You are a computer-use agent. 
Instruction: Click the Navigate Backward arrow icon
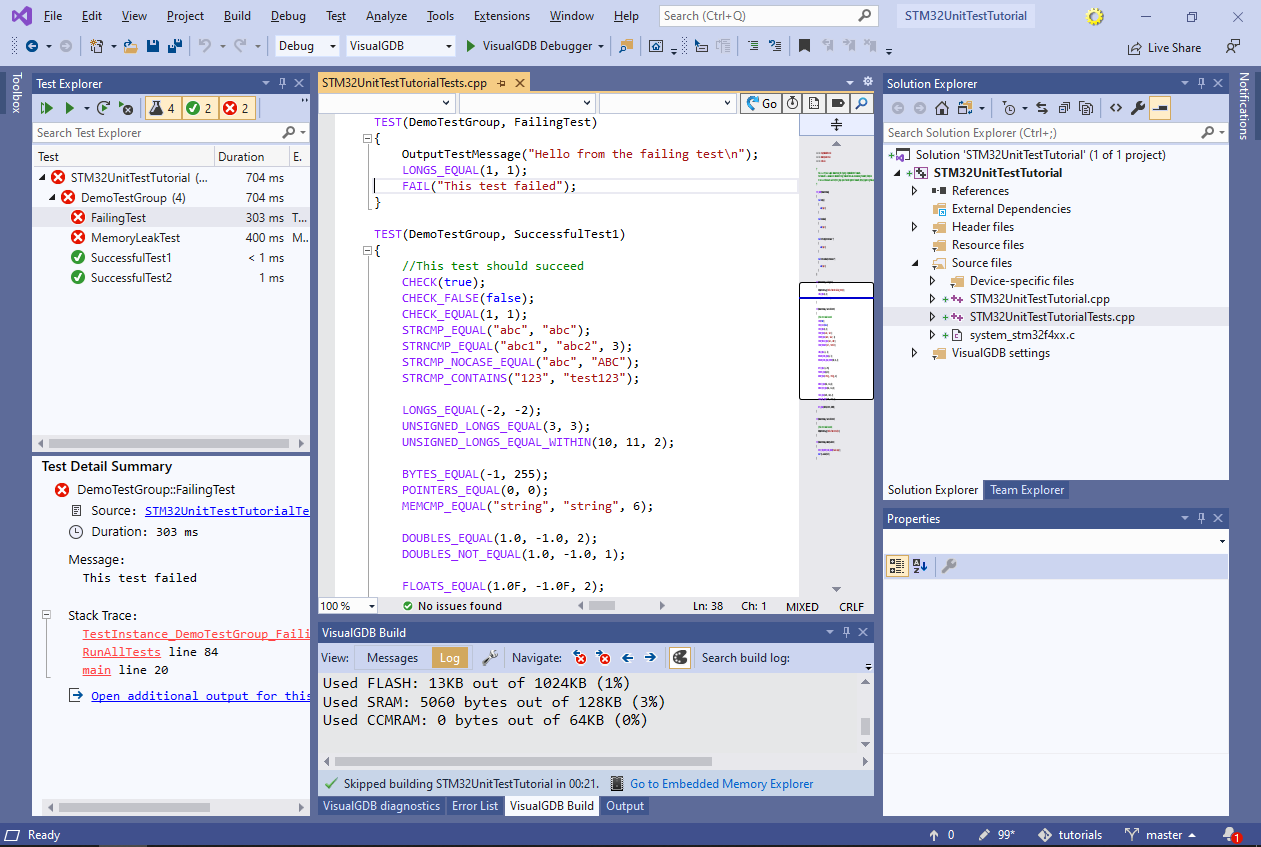tap(32, 46)
